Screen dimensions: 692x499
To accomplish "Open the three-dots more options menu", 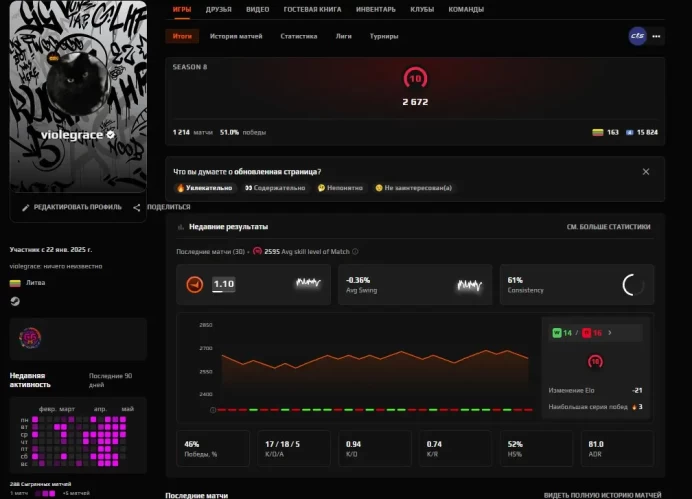I will tap(656, 36).
